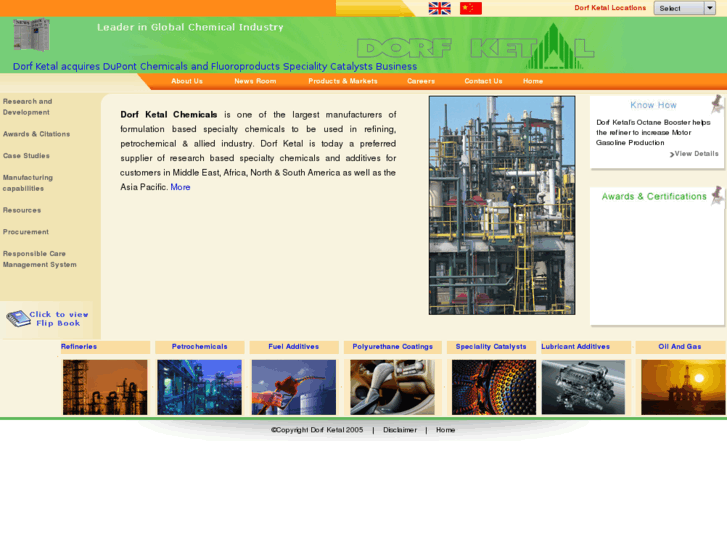Click the Dorf Ketal Locations label
This screenshot has width=727, height=545.
tap(610, 8)
